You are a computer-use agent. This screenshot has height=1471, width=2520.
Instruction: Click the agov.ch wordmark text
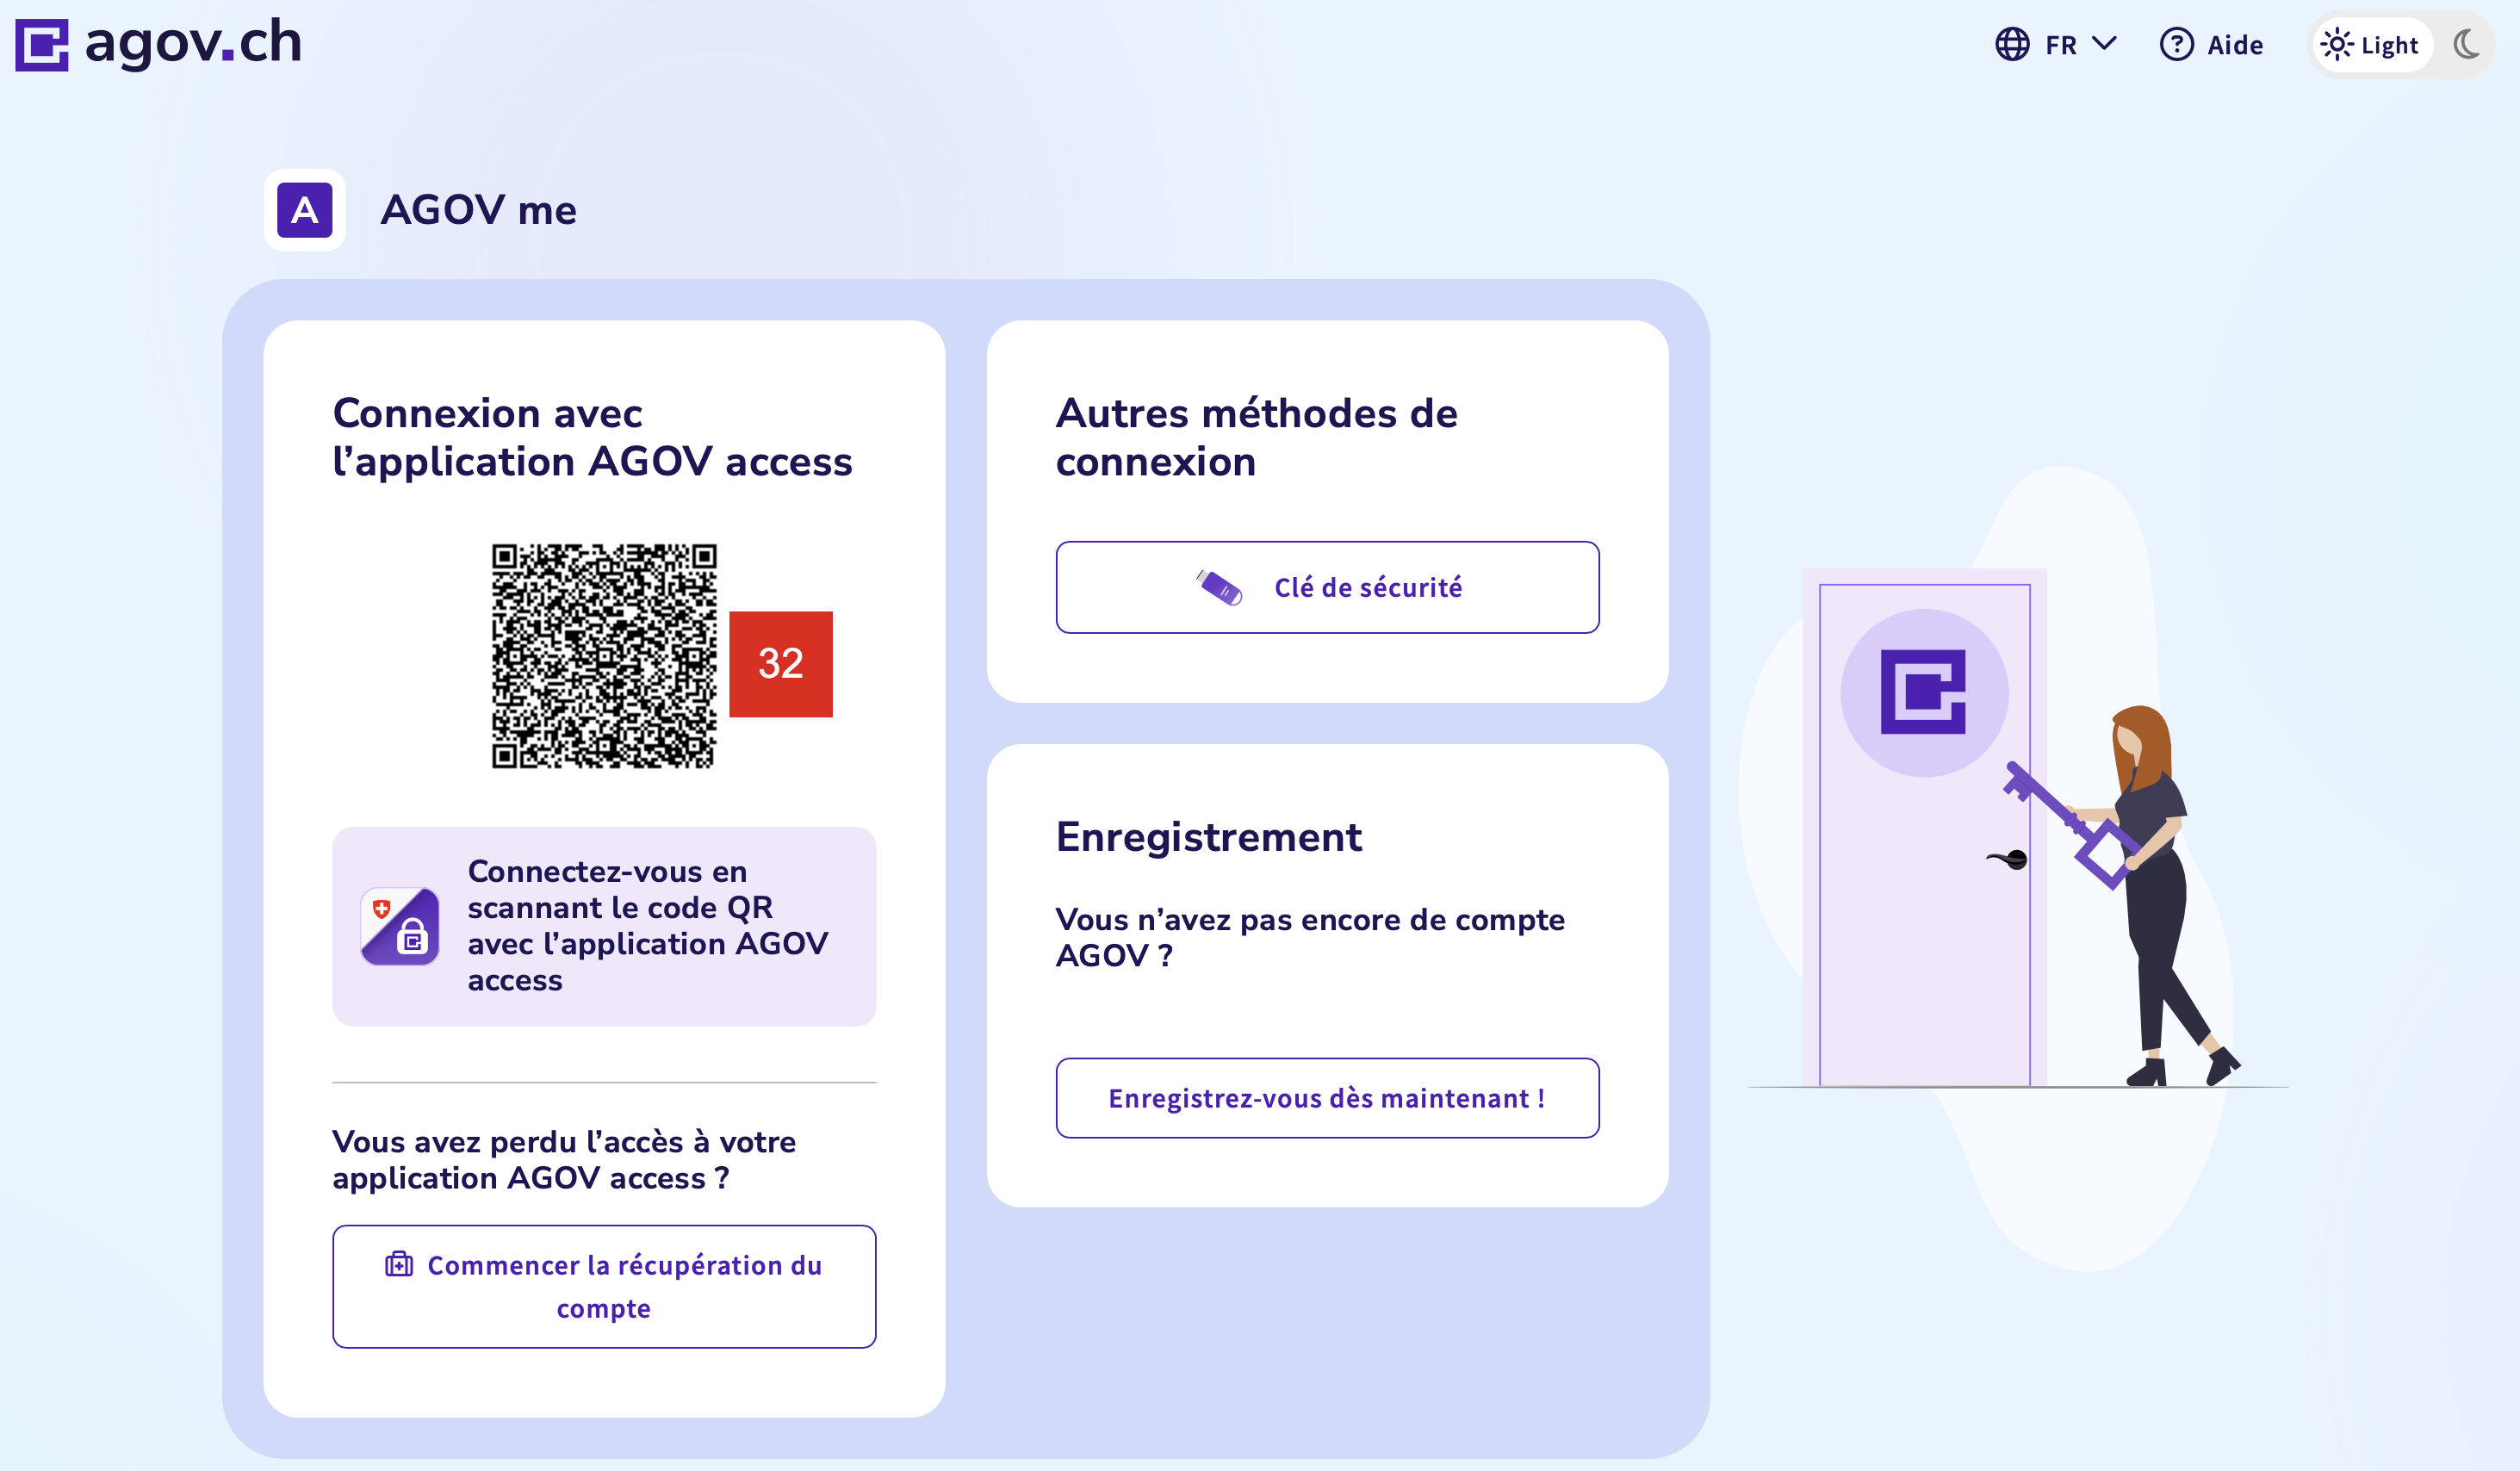point(194,42)
